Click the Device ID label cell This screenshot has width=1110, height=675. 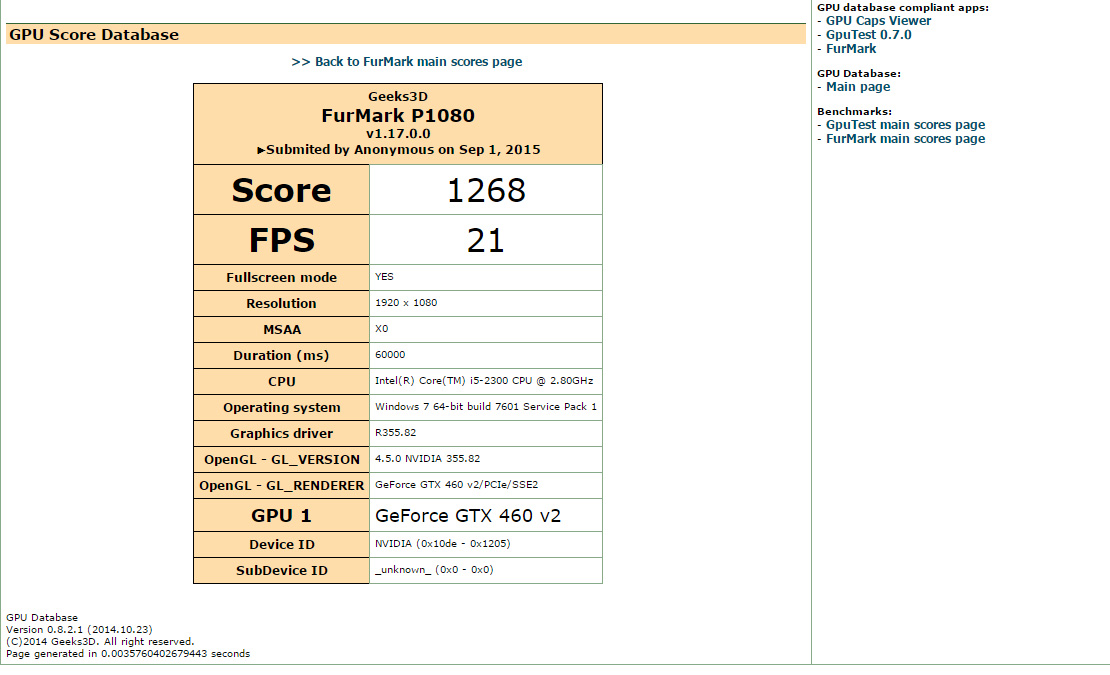pyautogui.click(x=281, y=544)
